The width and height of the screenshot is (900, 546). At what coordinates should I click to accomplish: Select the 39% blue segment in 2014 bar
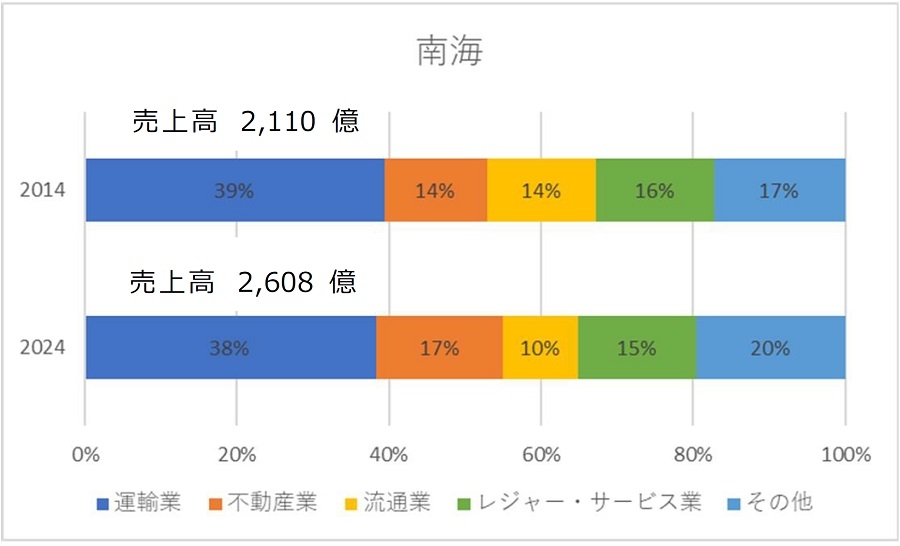[x=234, y=190]
